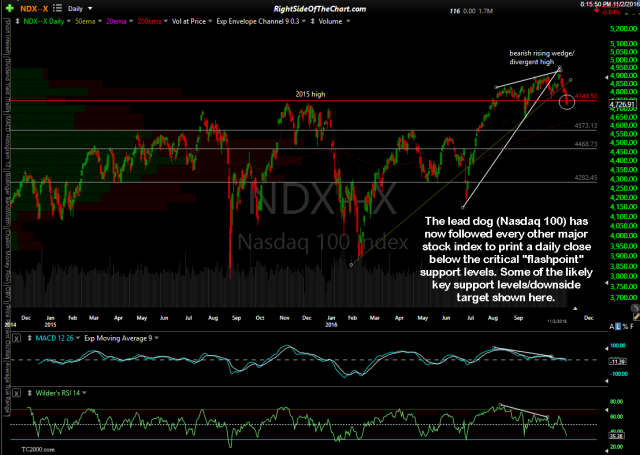Click the 4749.50 red resistance level label
The image size is (640, 455).
click(x=586, y=96)
